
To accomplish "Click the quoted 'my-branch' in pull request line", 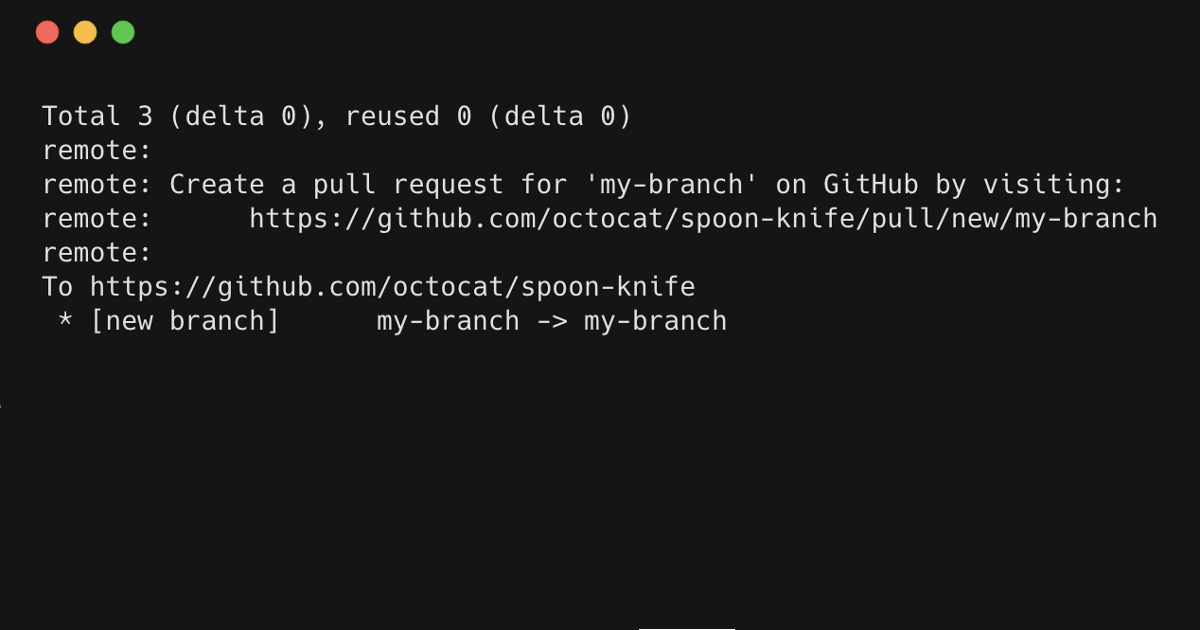I will click(x=678, y=185).
